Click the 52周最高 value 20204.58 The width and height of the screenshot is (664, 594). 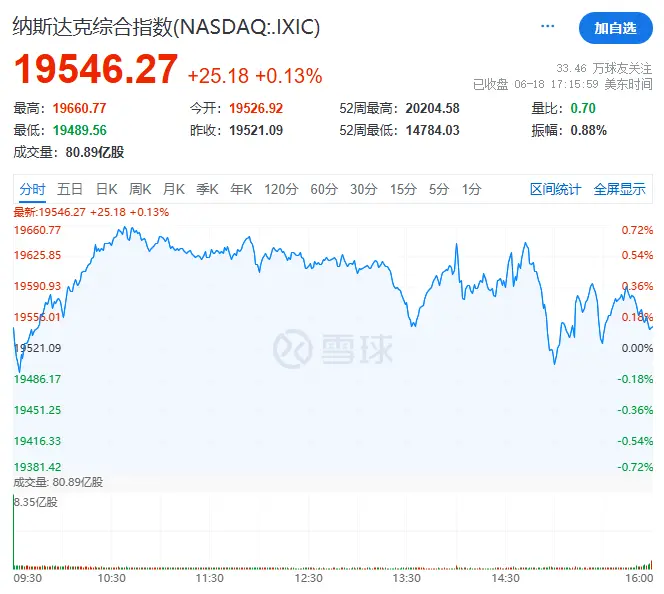[x=432, y=108]
